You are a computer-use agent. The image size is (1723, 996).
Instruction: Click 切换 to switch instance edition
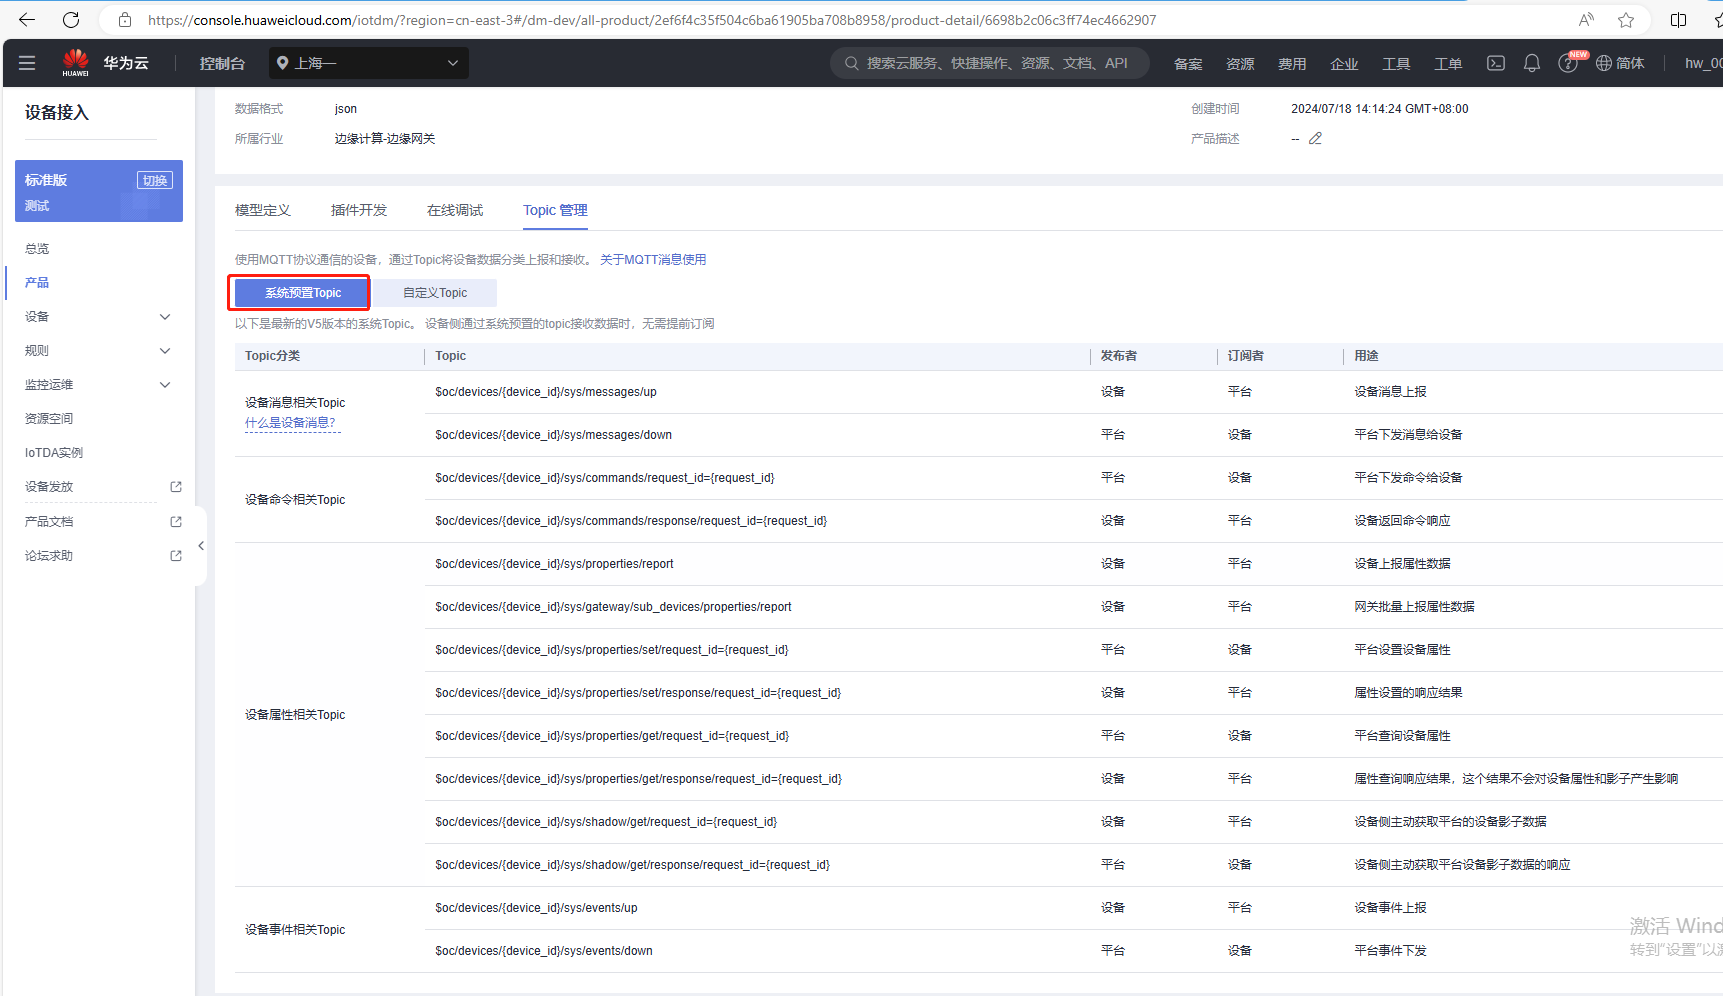coord(155,181)
